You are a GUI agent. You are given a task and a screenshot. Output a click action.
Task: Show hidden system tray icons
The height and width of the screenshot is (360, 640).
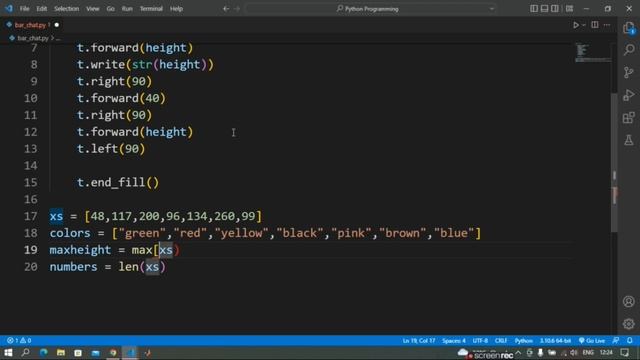click(518, 353)
